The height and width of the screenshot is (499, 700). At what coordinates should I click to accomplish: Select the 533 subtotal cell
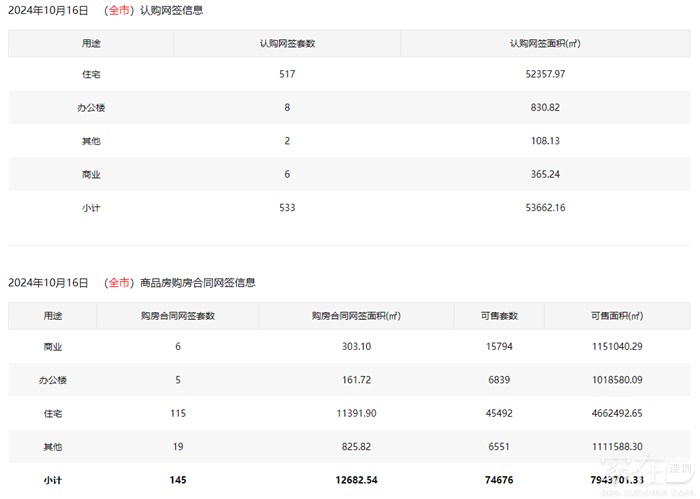point(287,208)
